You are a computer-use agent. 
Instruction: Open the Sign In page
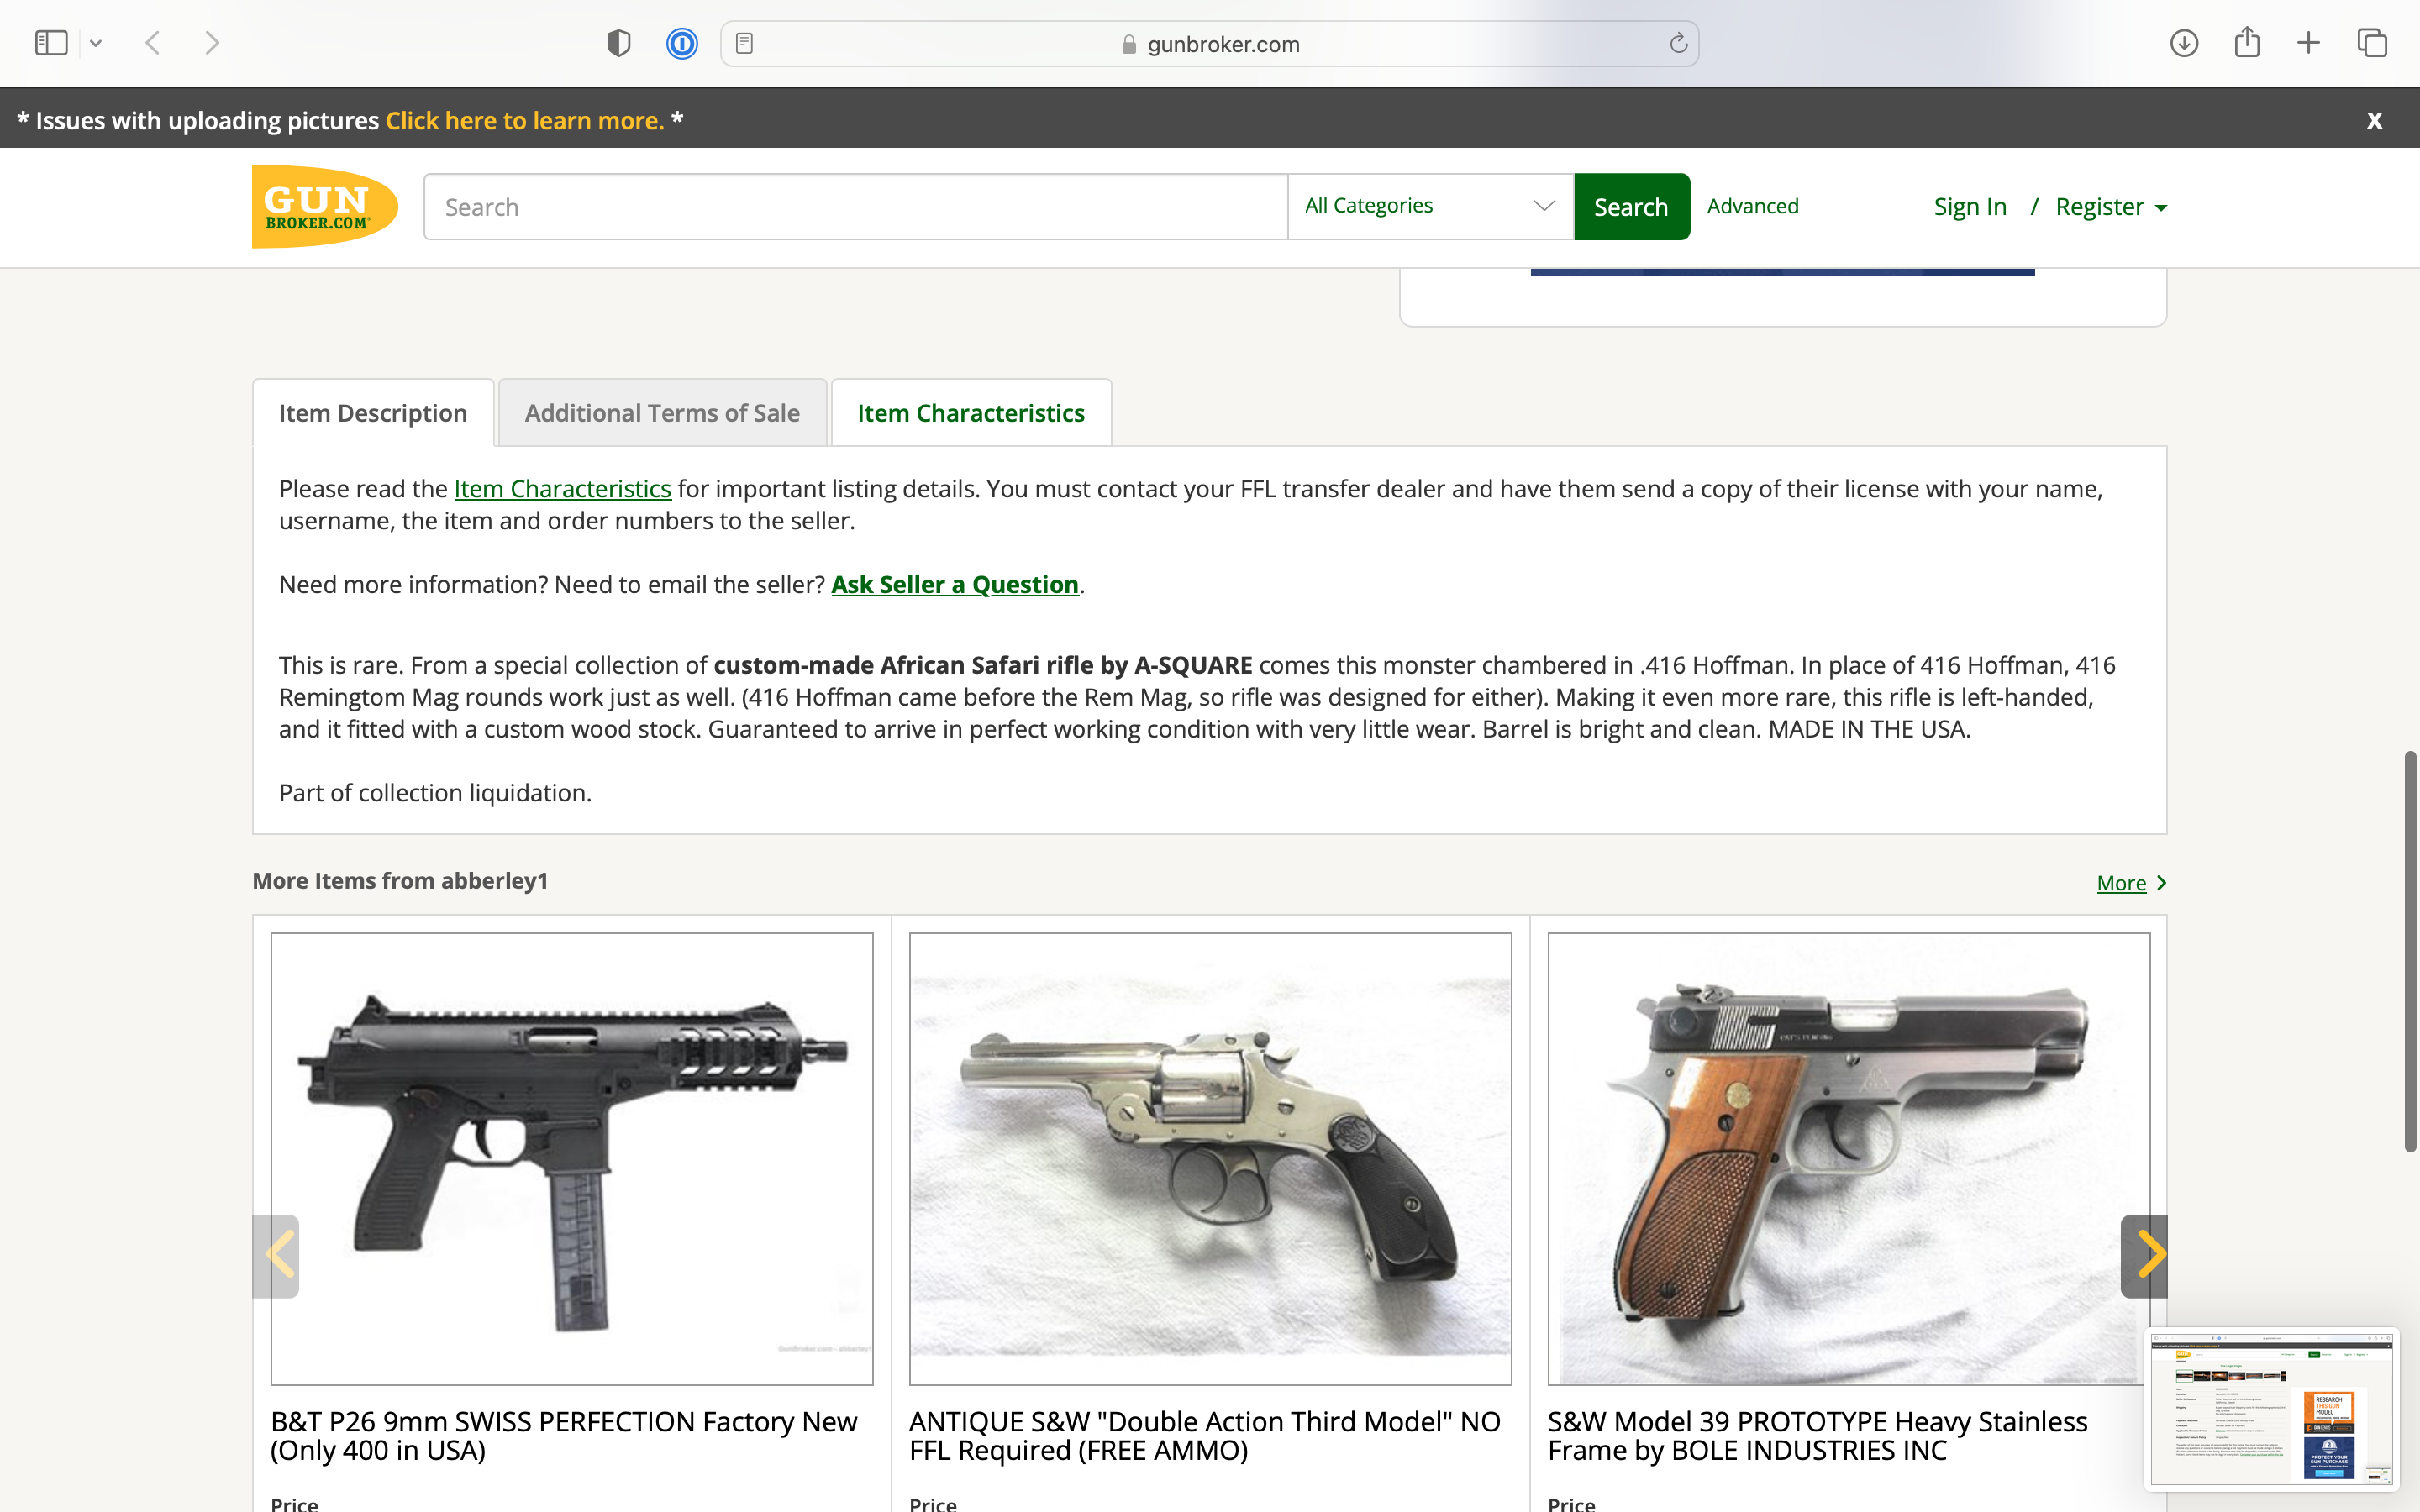click(x=1970, y=207)
